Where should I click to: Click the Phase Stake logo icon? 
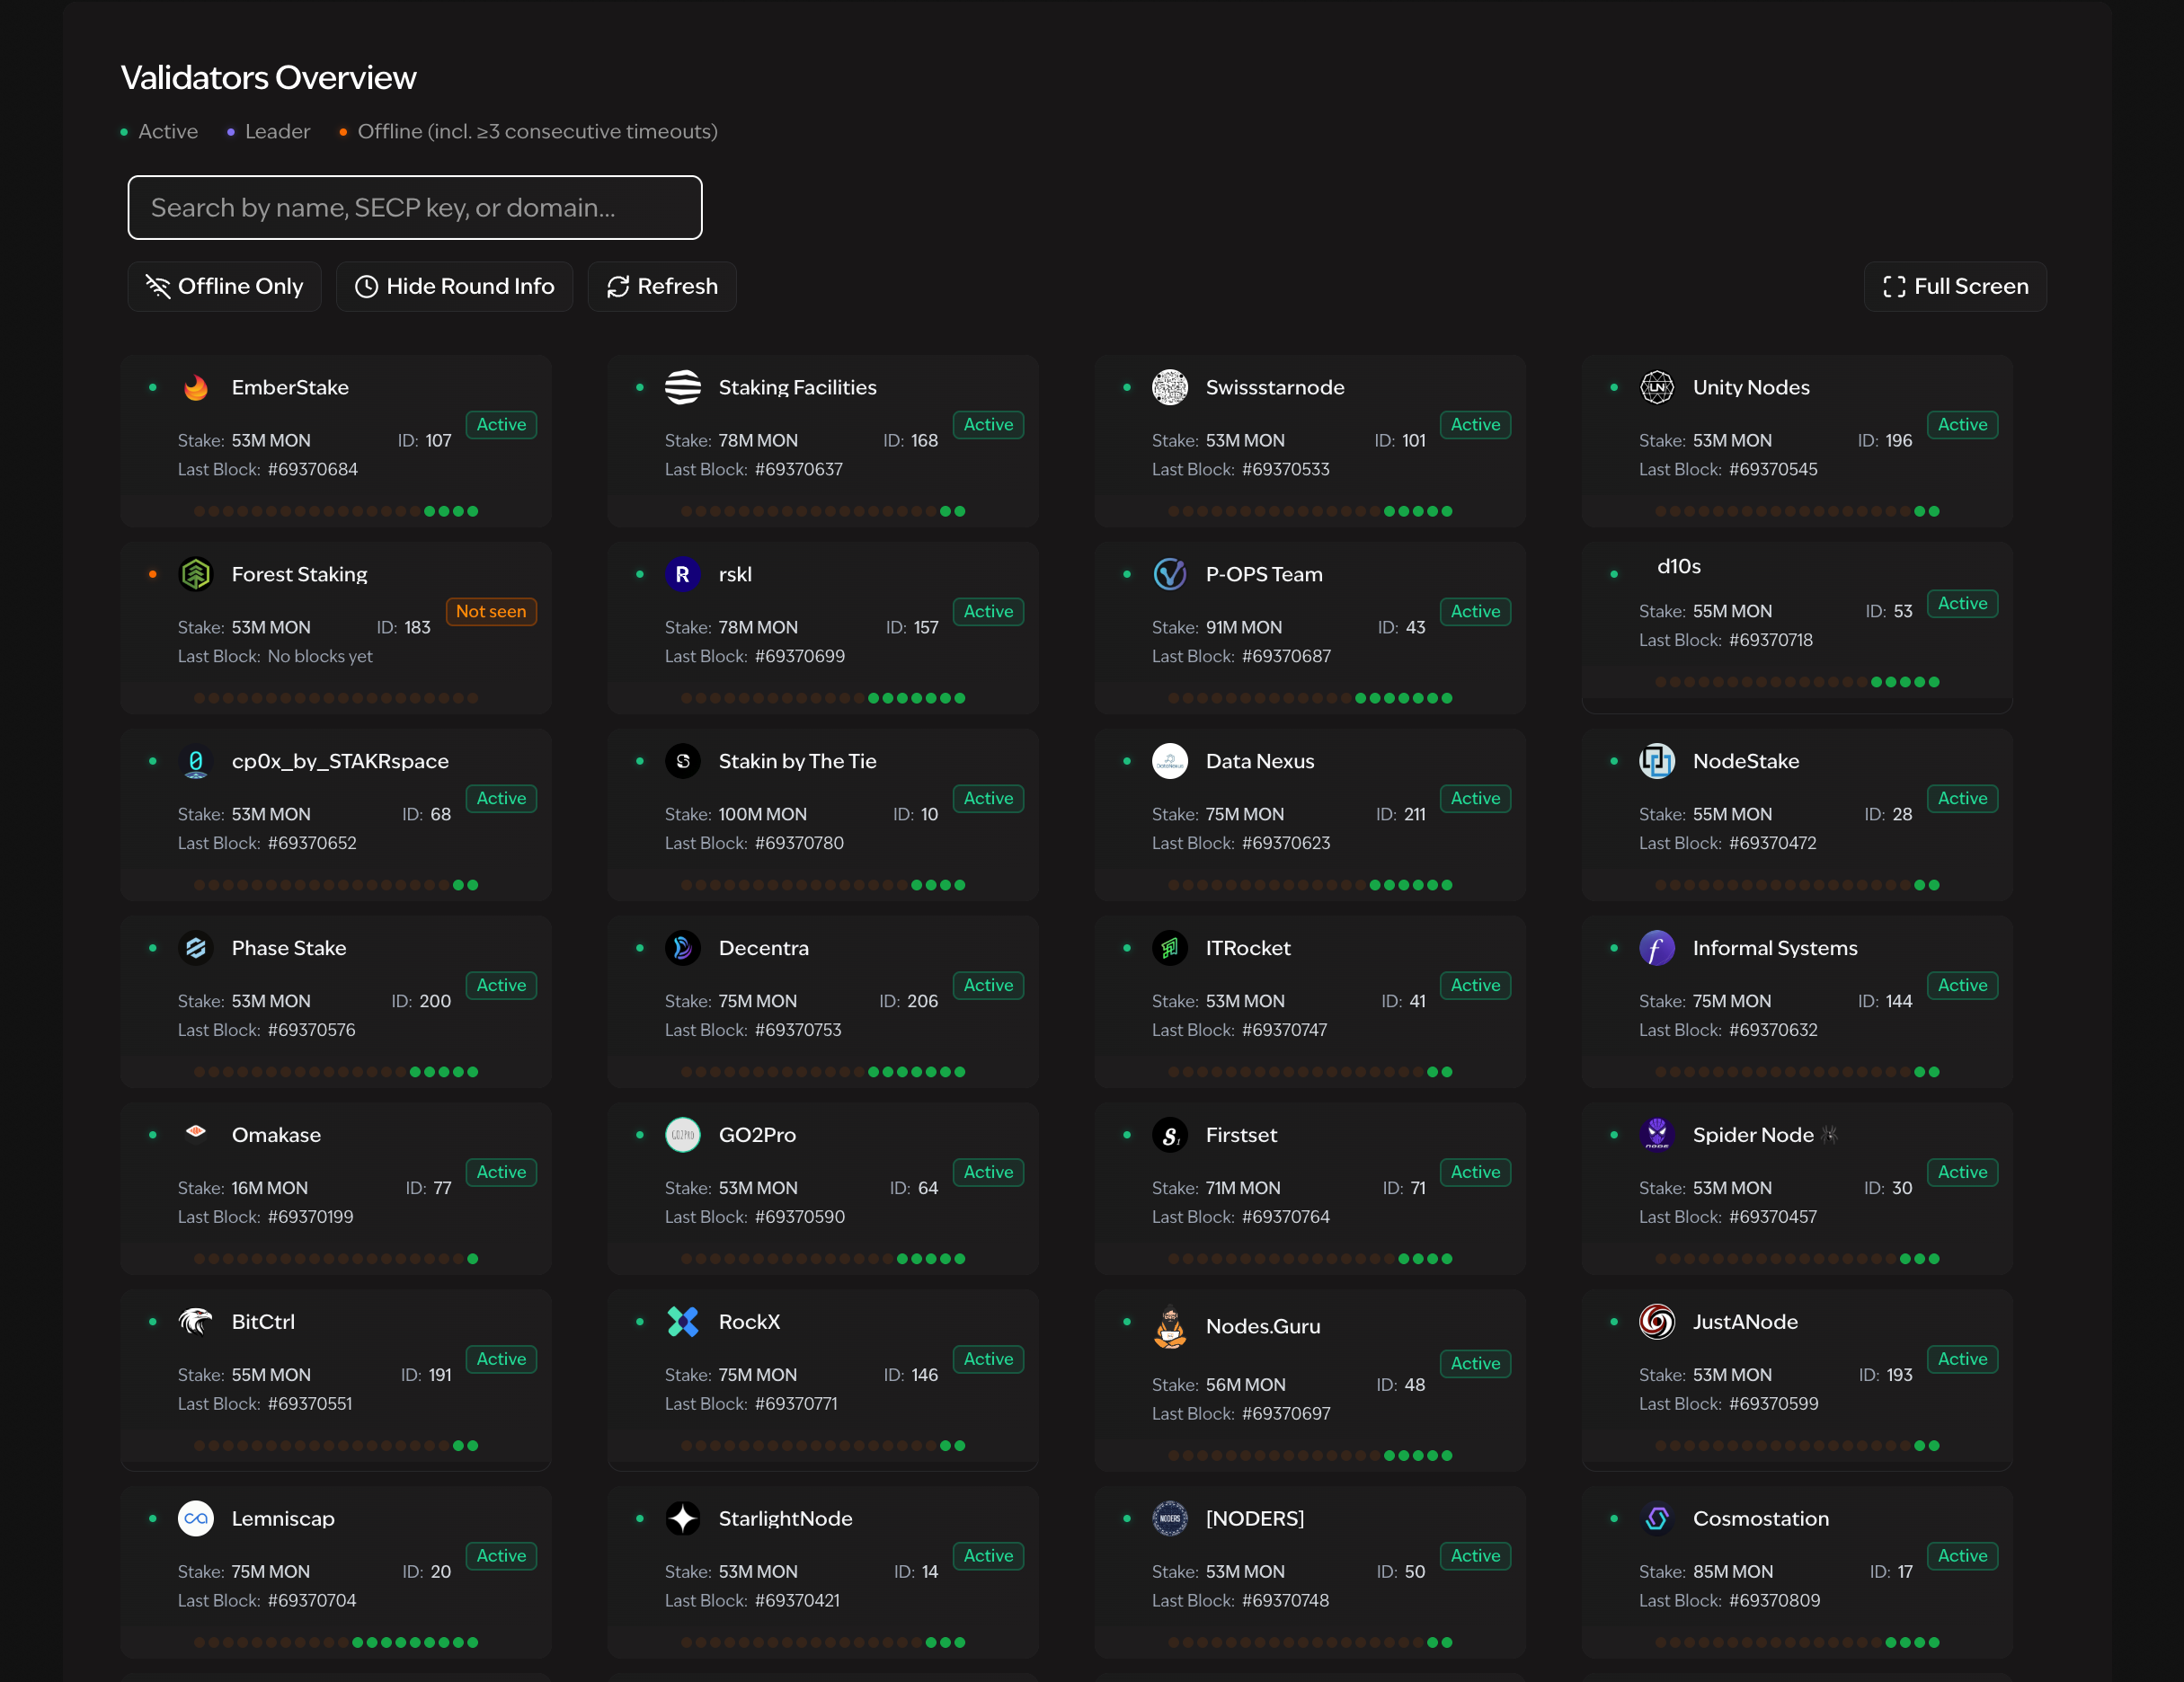tap(196, 948)
